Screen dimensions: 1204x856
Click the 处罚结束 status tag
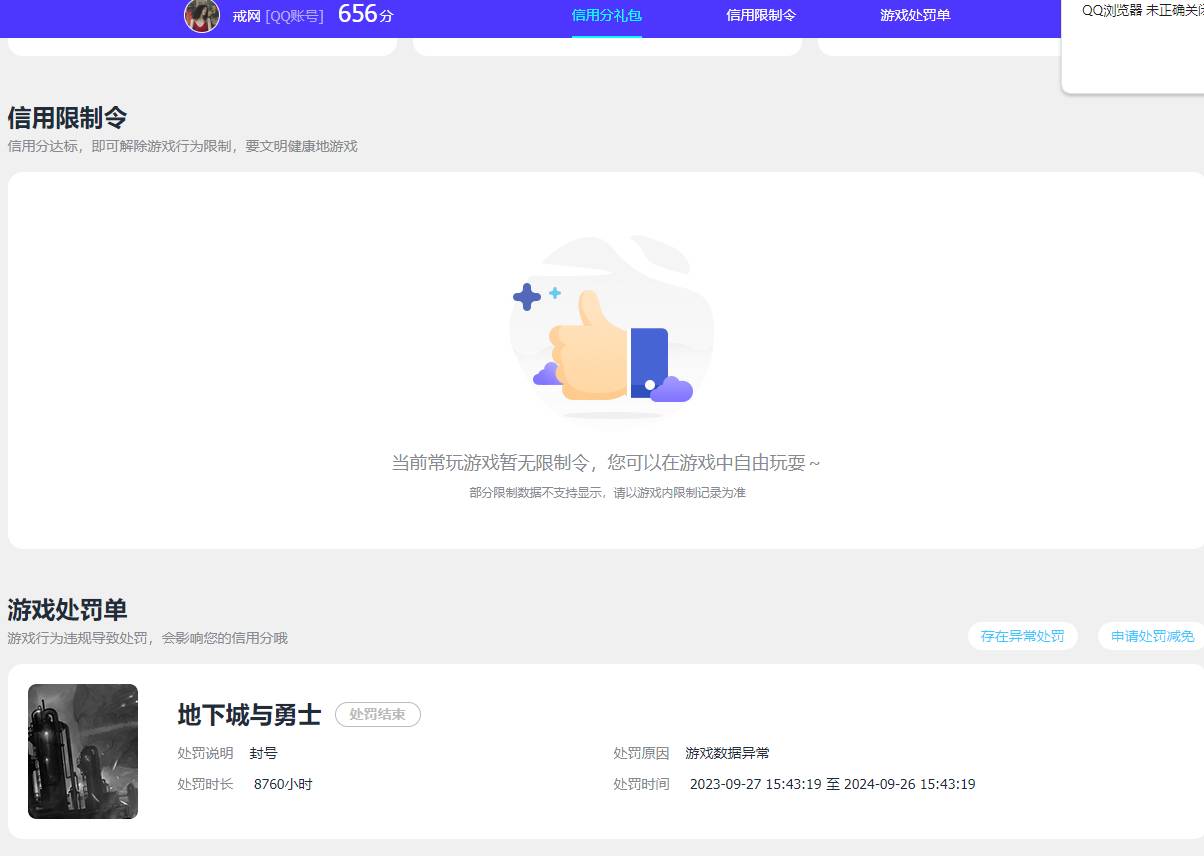click(x=377, y=714)
